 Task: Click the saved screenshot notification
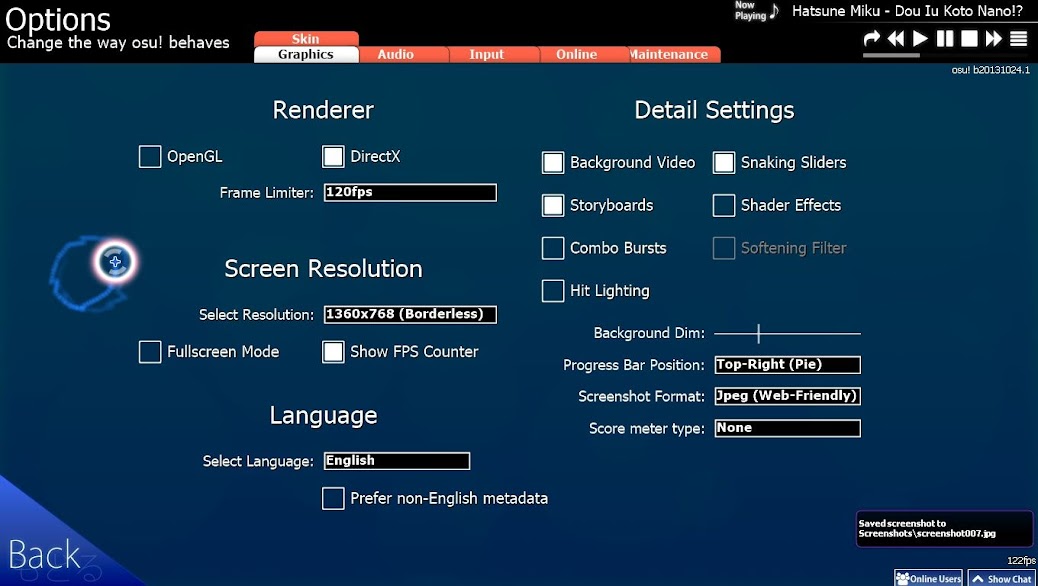[x=945, y=528]
